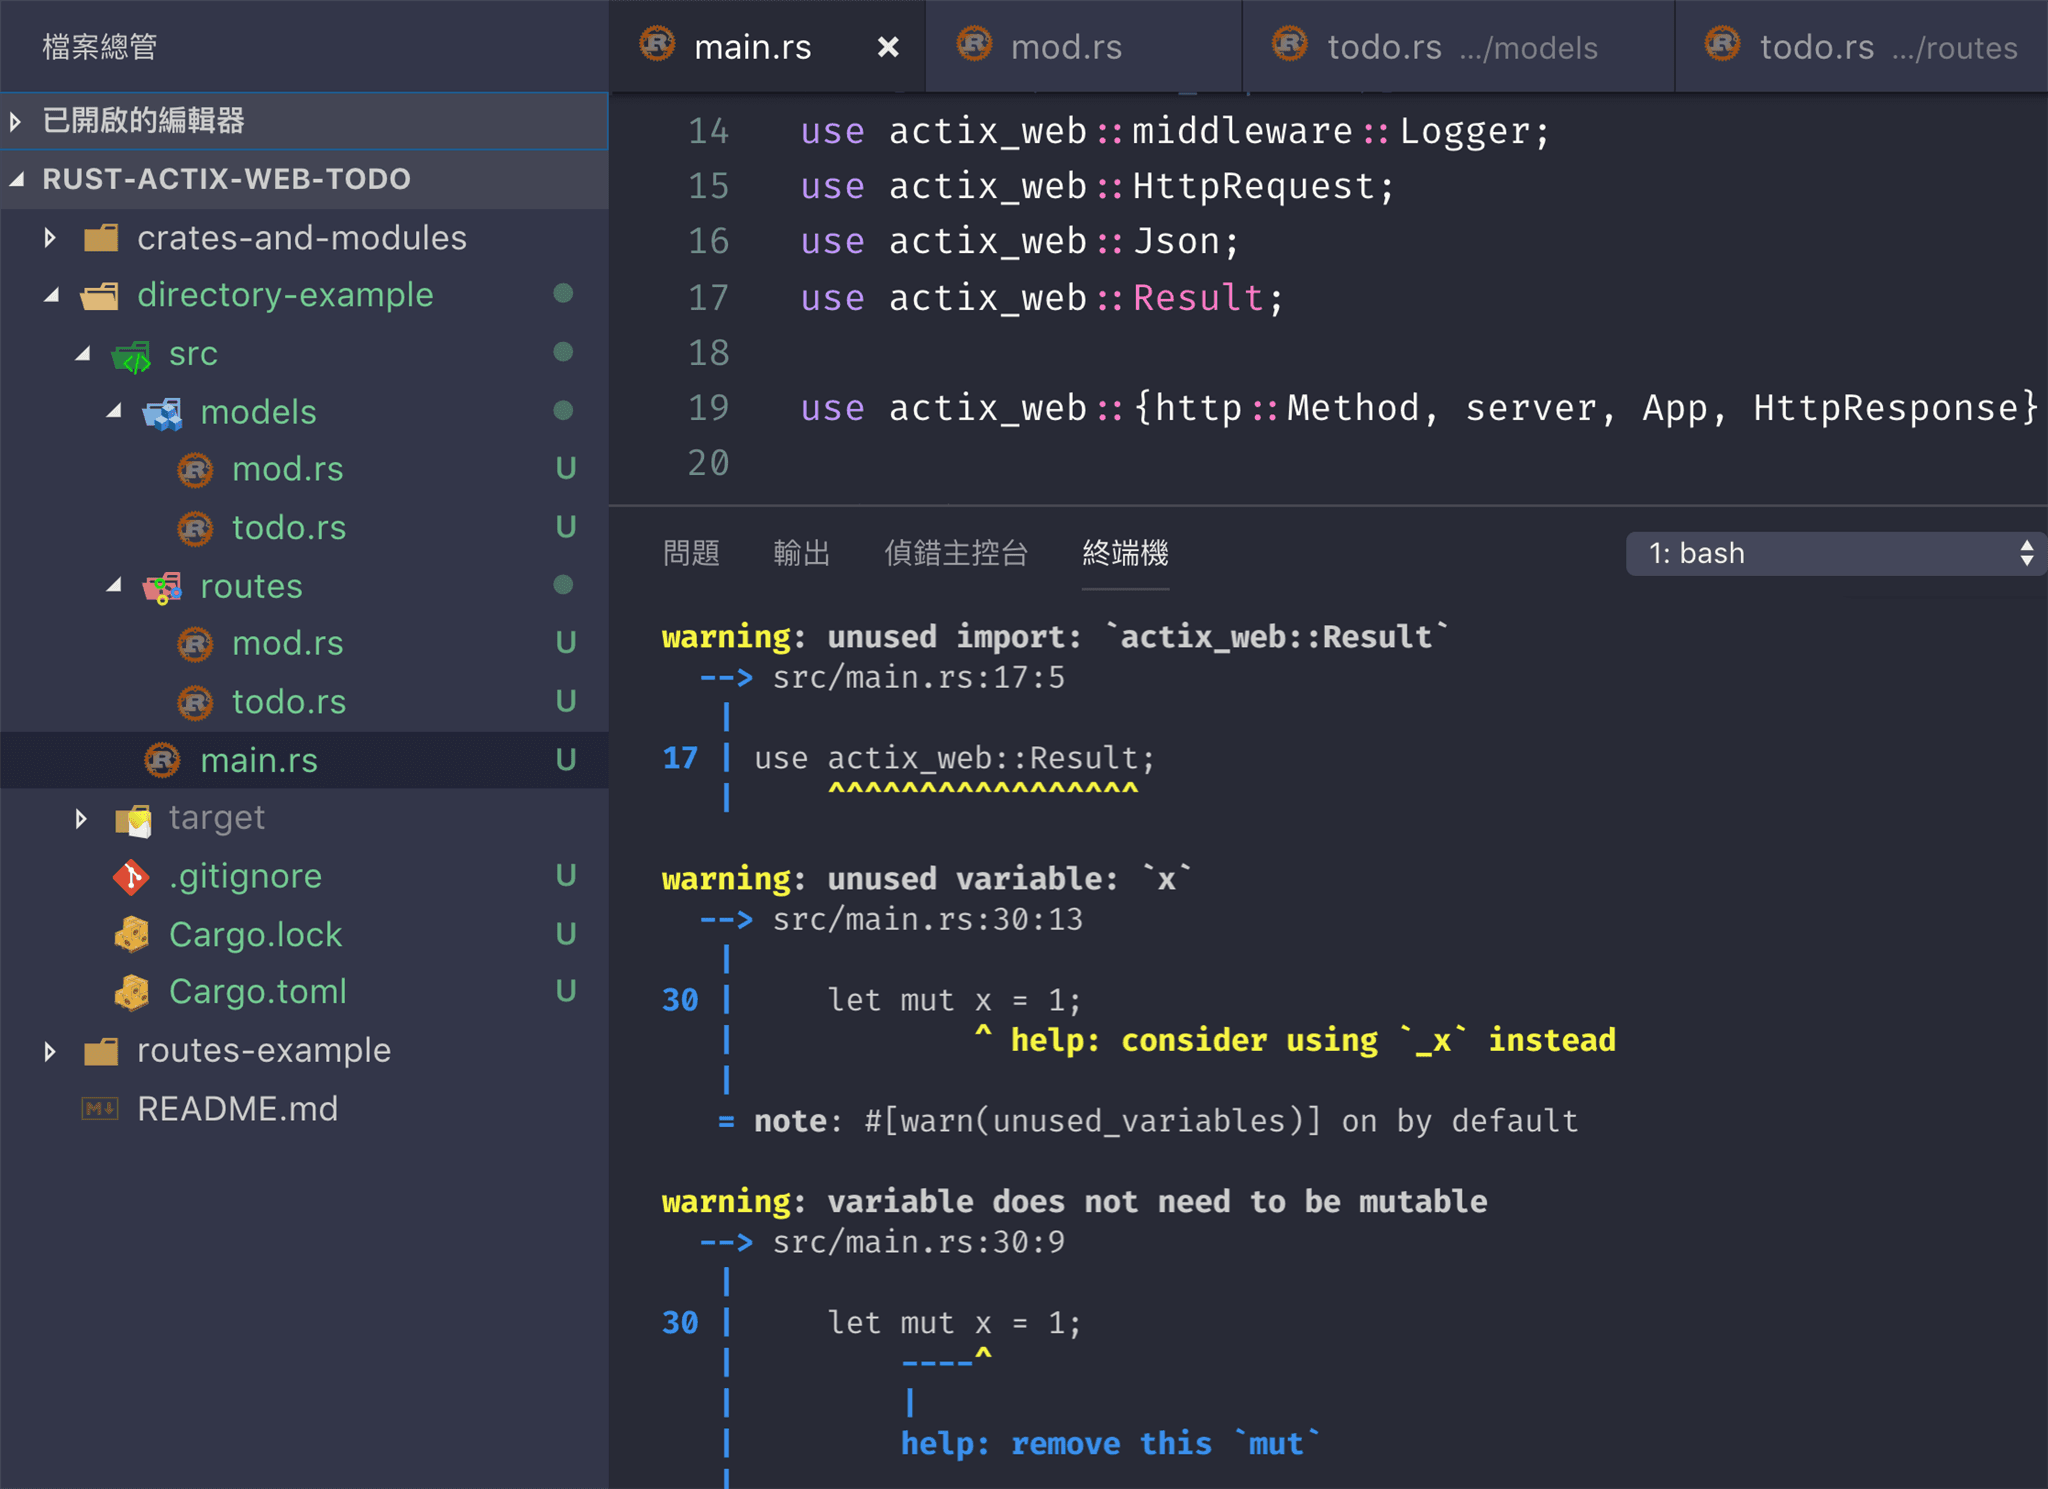Click the routes folder icon in the explorer
The image size is (2048, 1489).
162,586
